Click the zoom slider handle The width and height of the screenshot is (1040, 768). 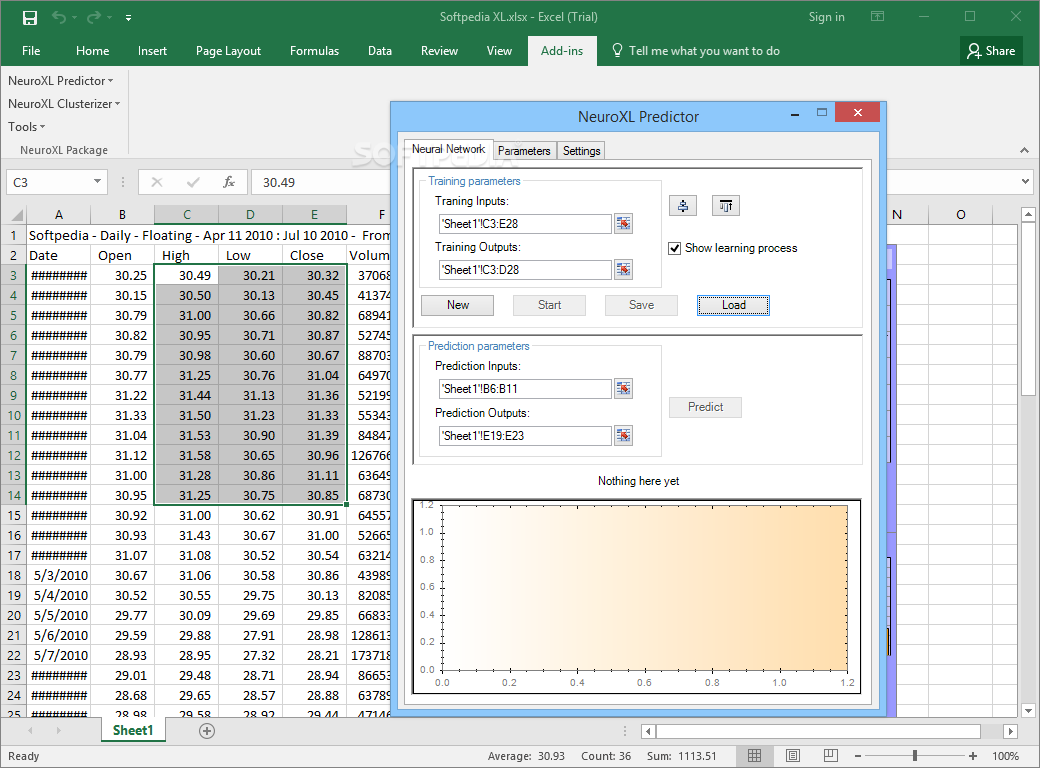click(x=915, y=756)
